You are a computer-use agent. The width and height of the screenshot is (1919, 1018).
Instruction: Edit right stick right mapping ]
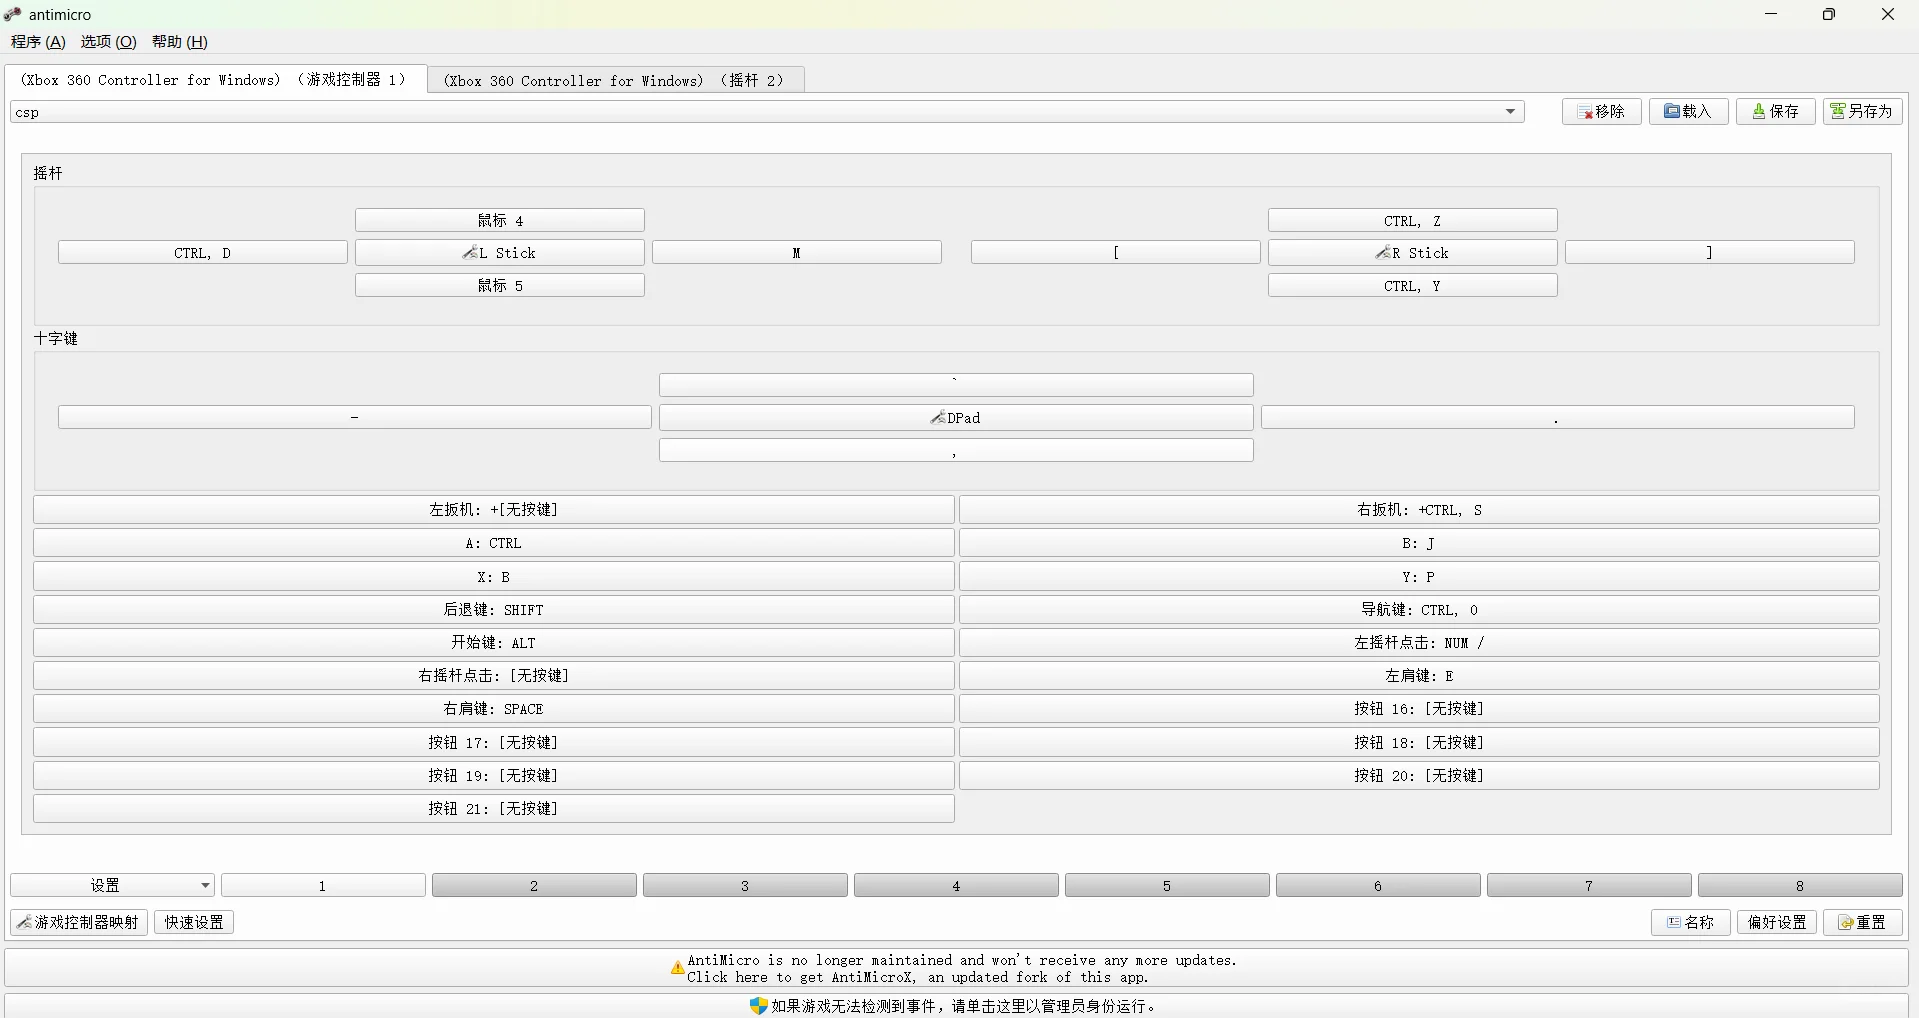pos(1710,253)
